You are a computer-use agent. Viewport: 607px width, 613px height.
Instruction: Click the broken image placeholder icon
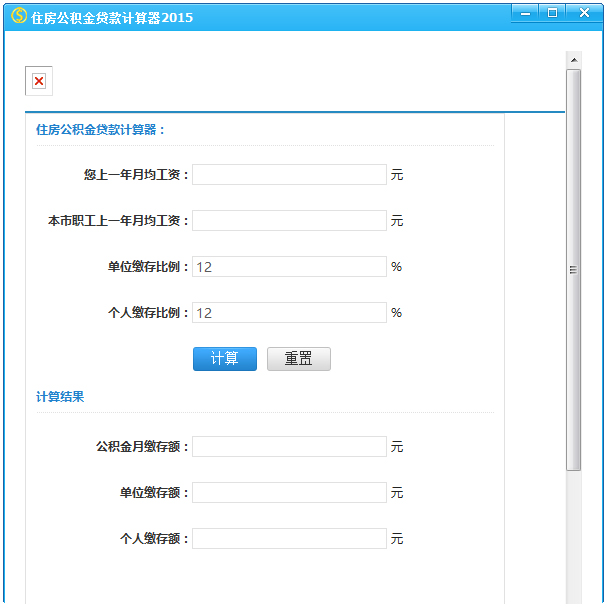39,81
